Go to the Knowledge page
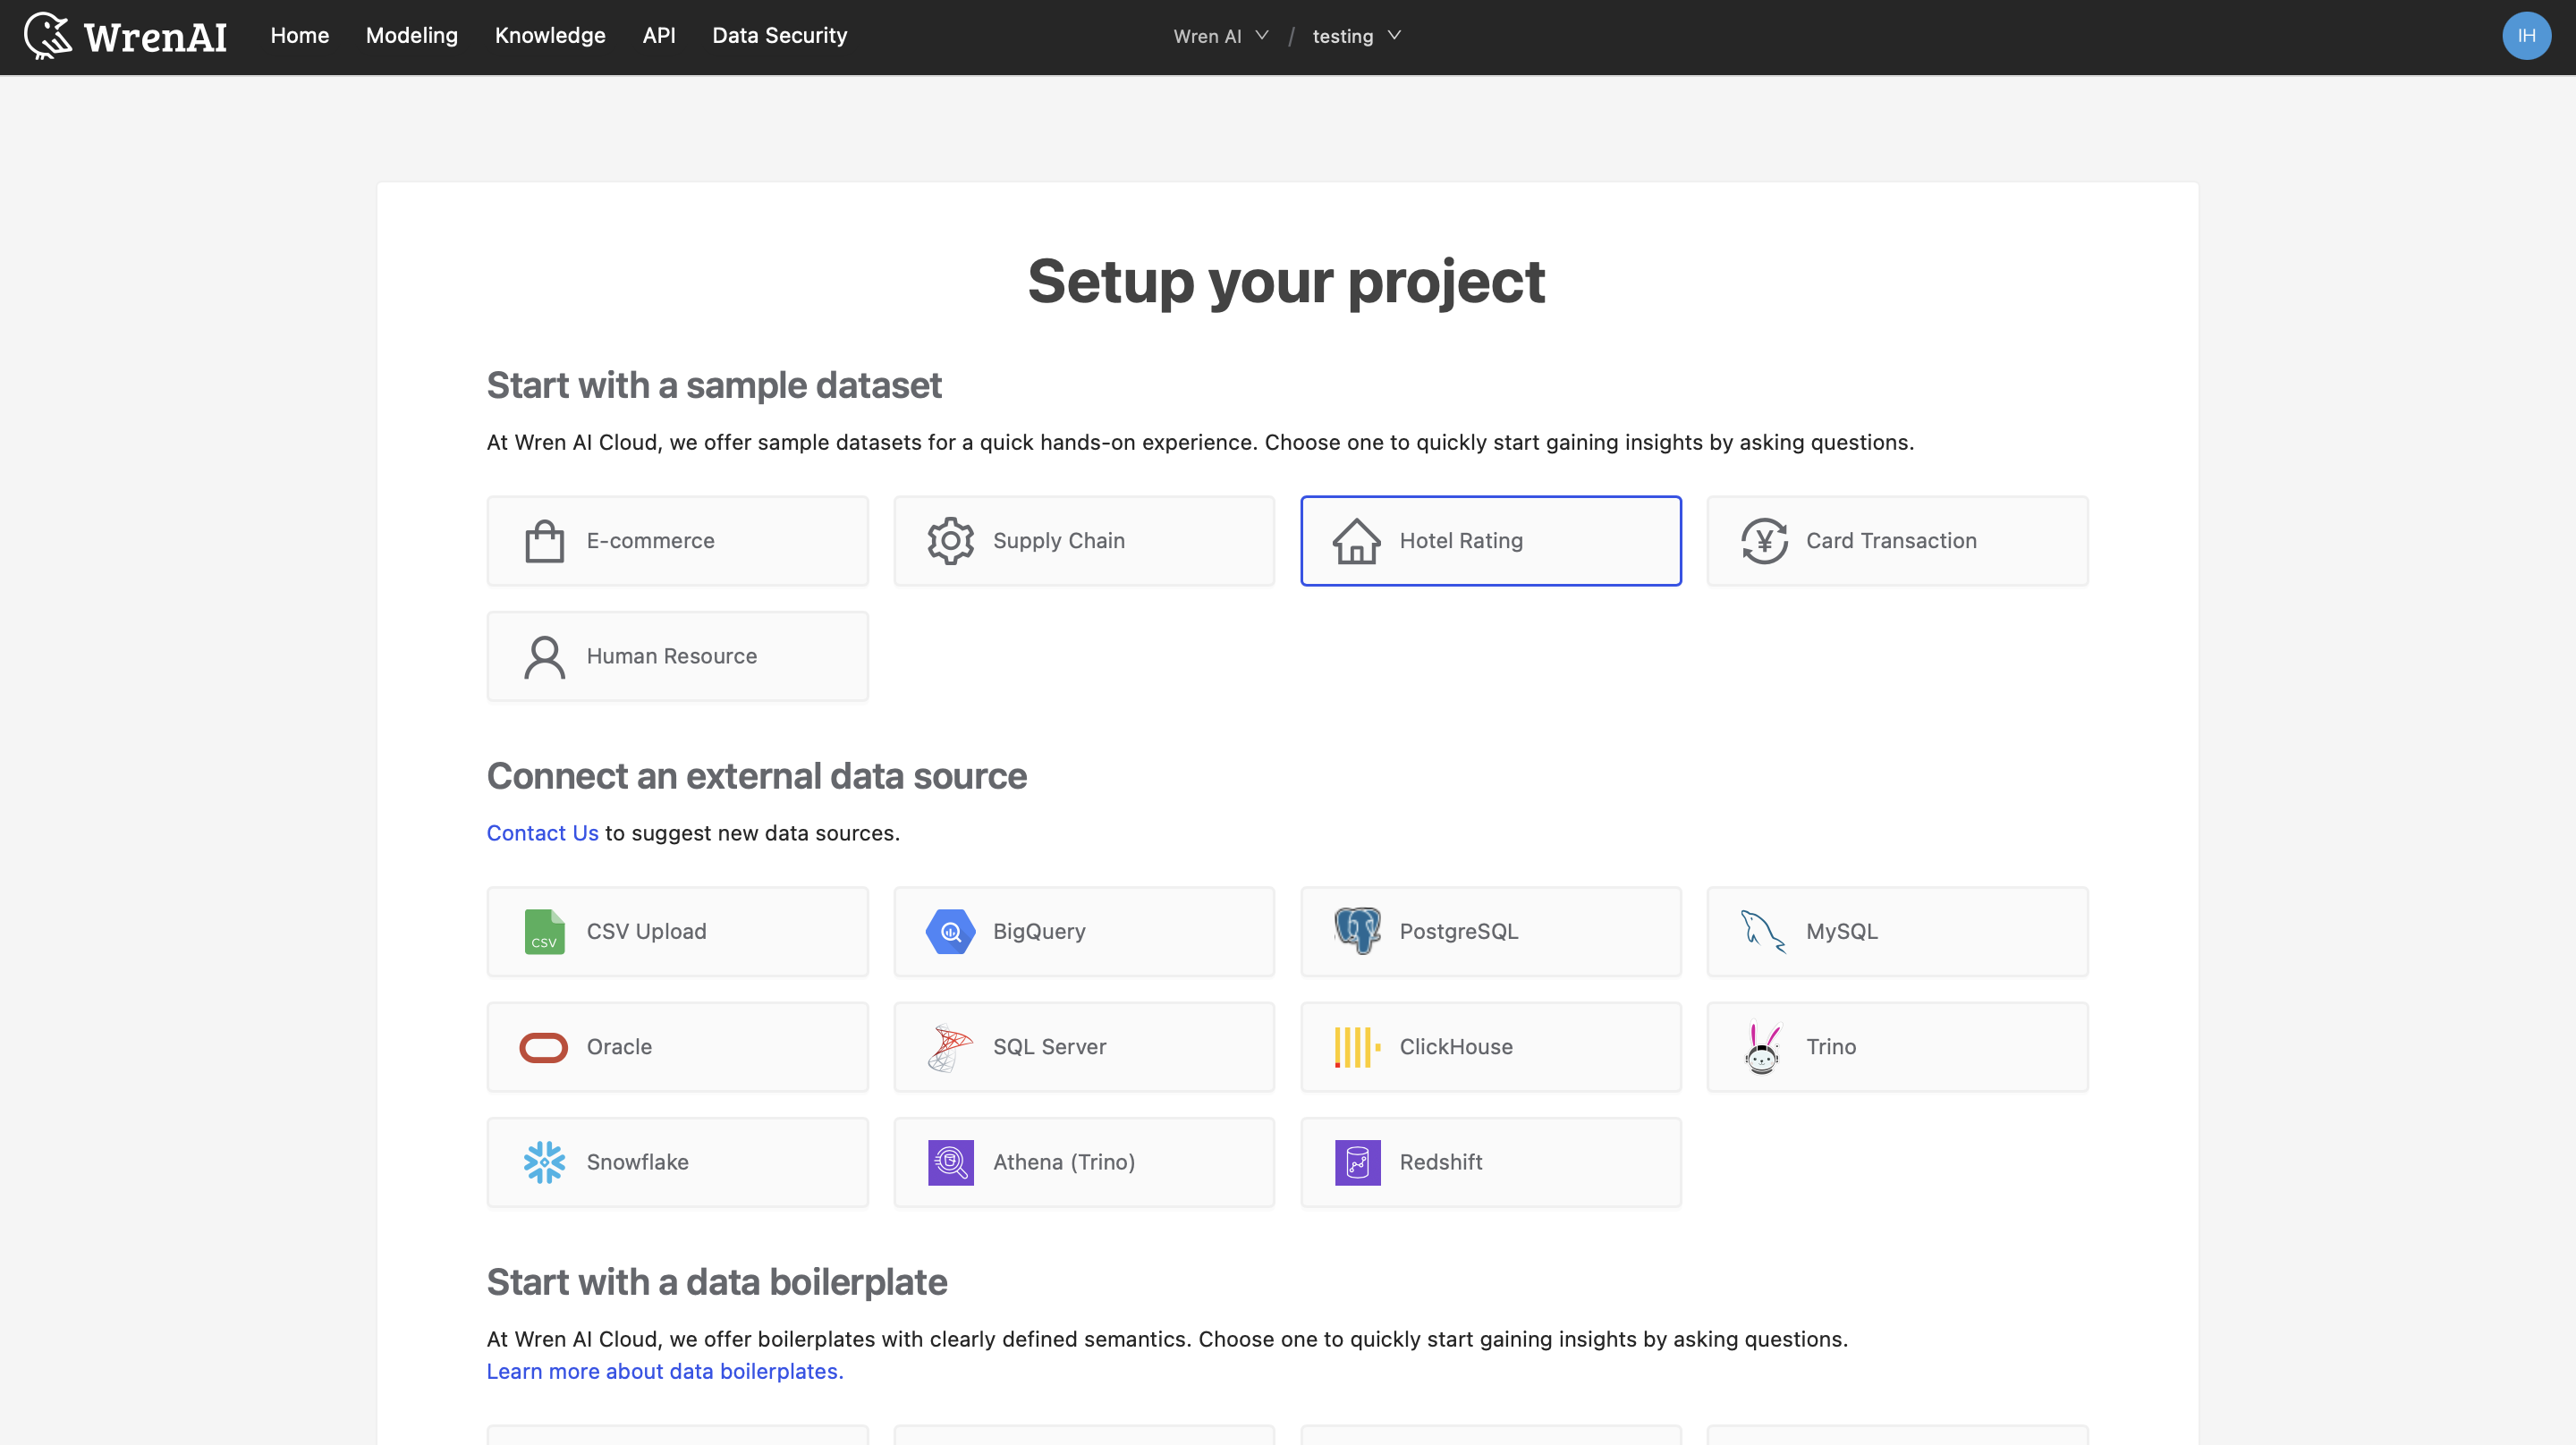This screenshot has width=2576, height=1445. pyautogui.click(x=550, y=36)
